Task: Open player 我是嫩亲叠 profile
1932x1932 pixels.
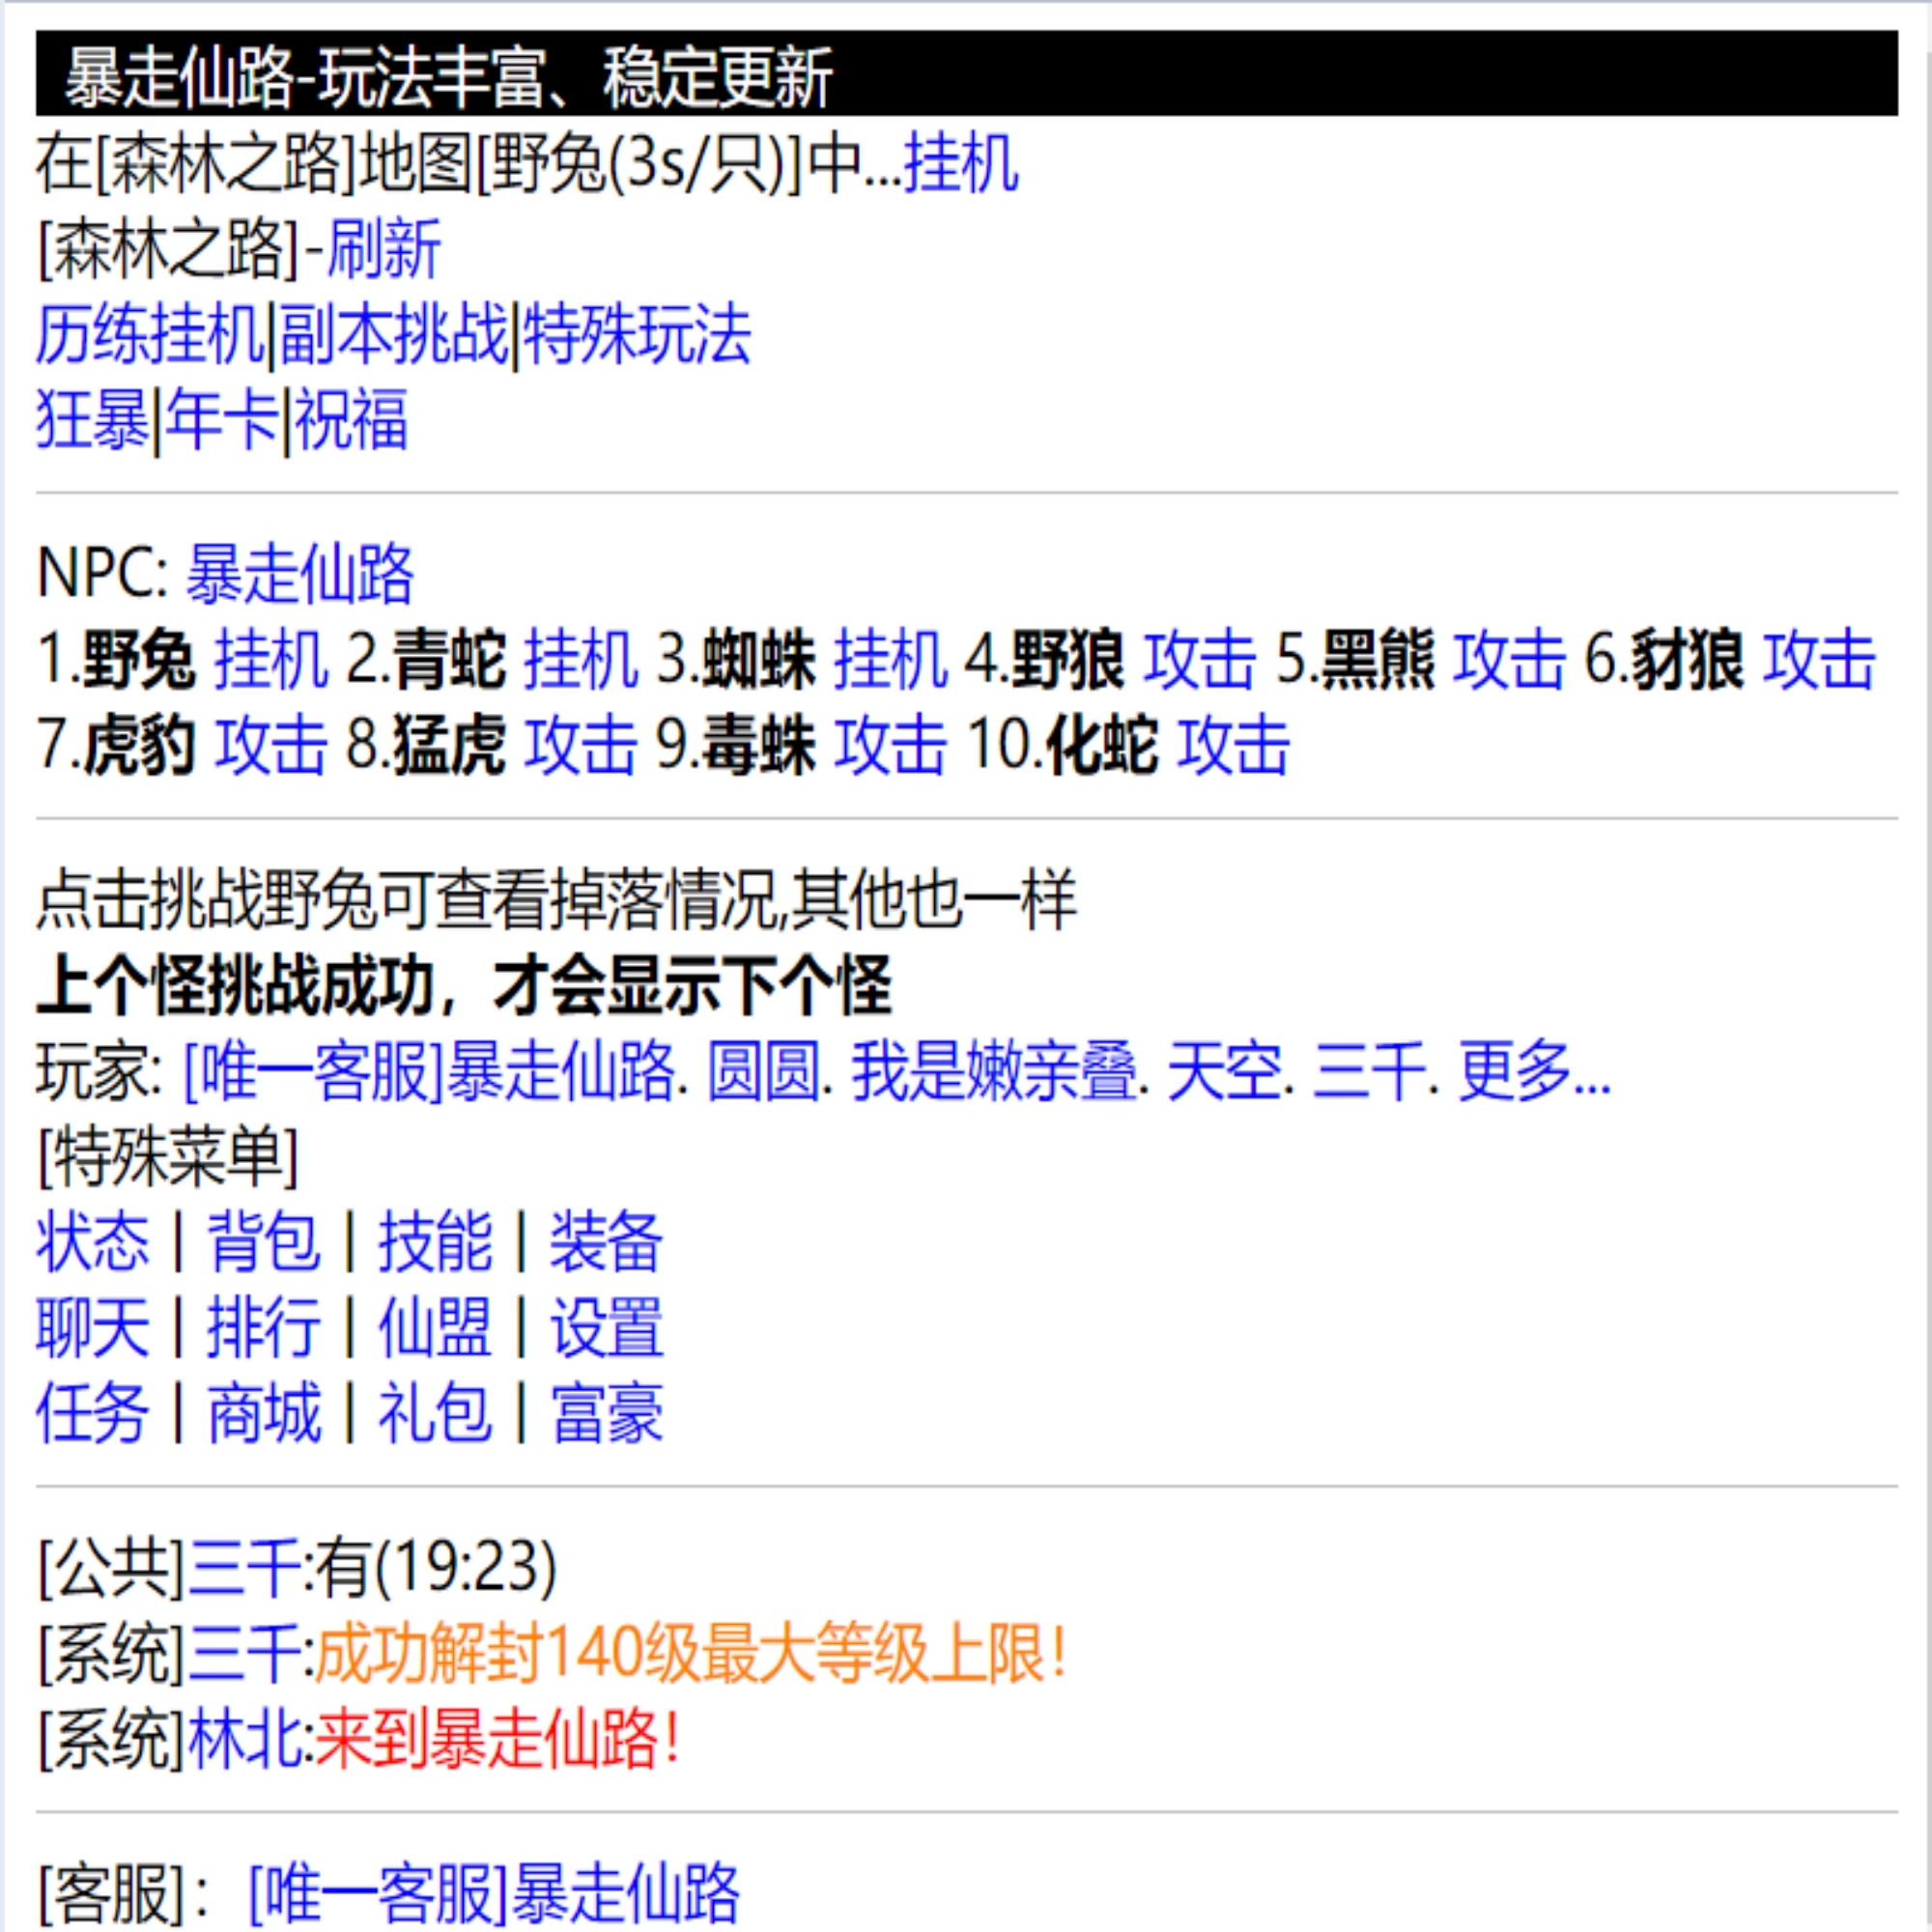Action: pyautogui.click(x=994, y=1071)
